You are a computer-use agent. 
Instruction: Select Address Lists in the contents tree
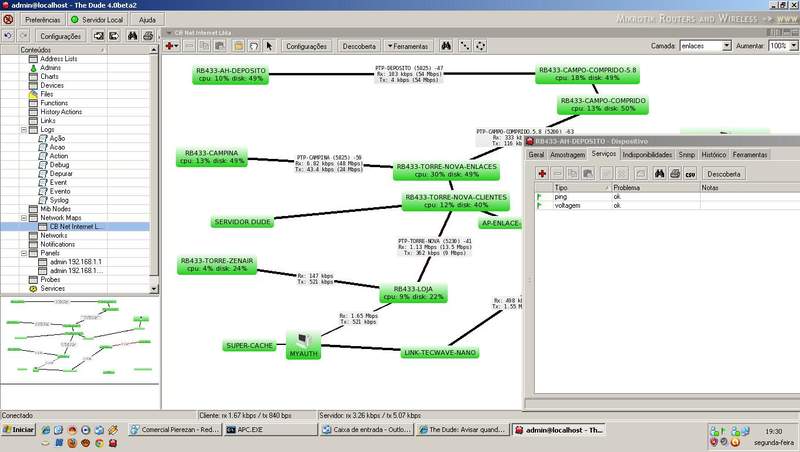(x=59, y=59)
